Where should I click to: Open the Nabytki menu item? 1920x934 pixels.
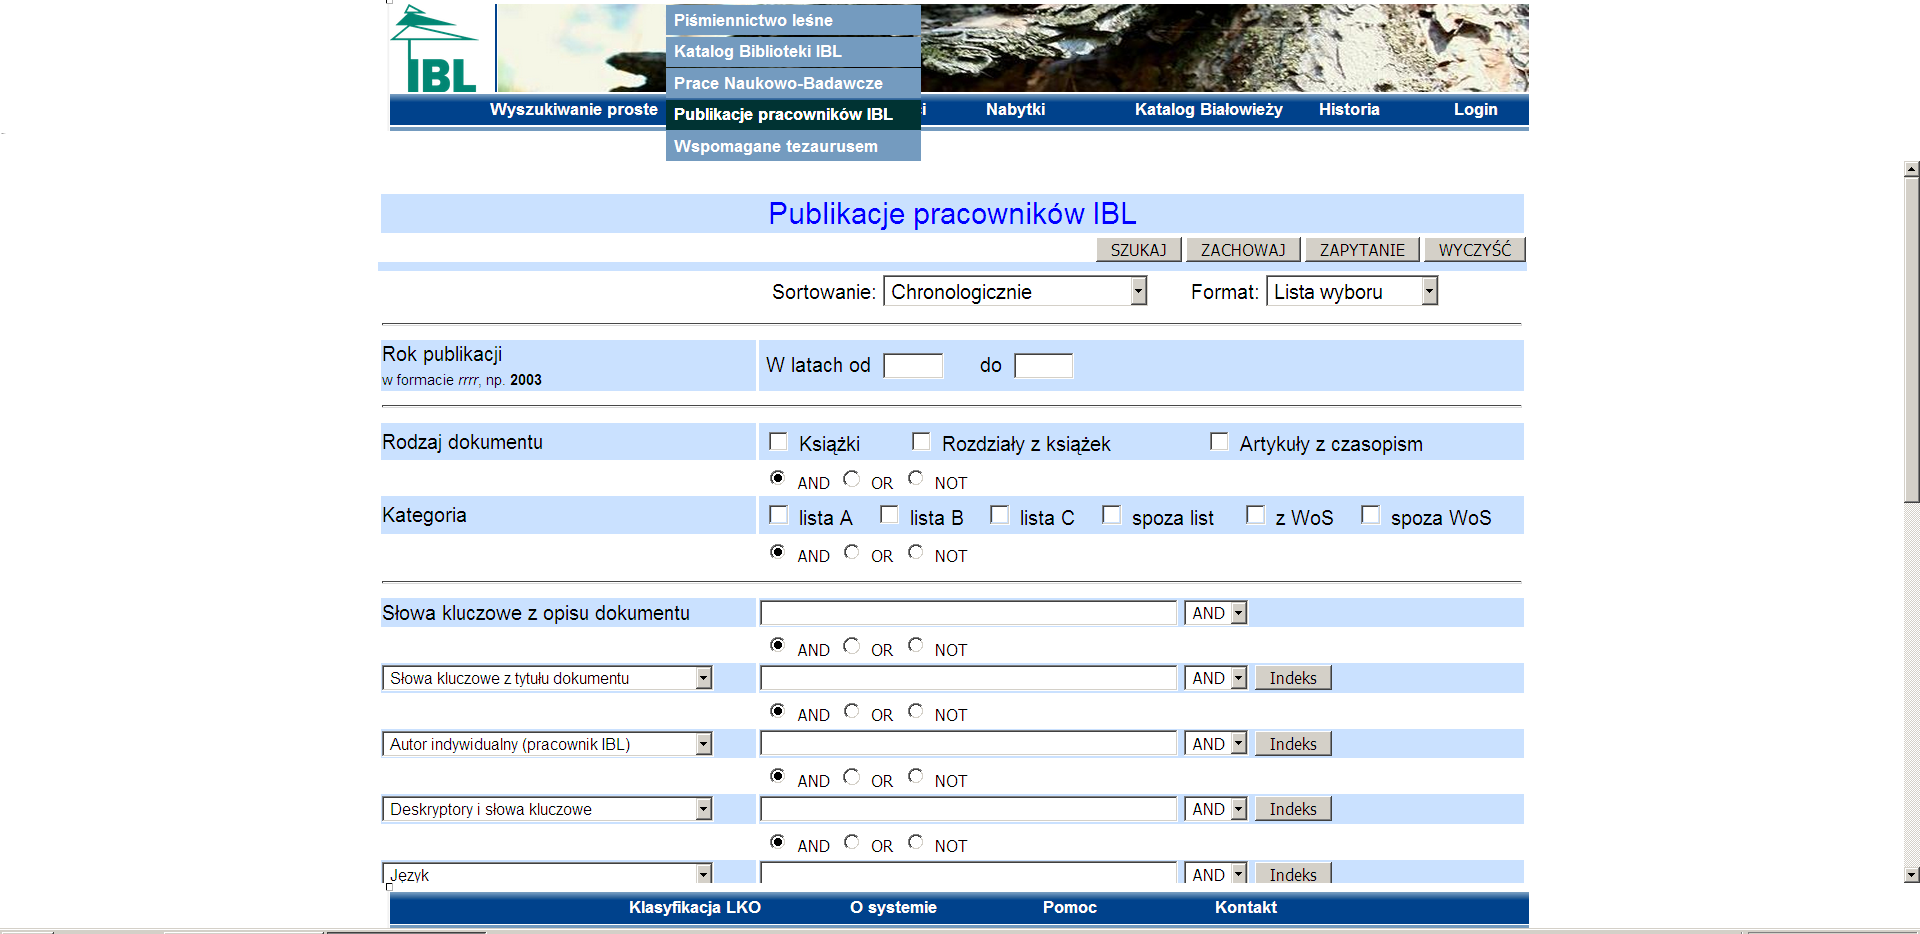[x=1015, y=109]
